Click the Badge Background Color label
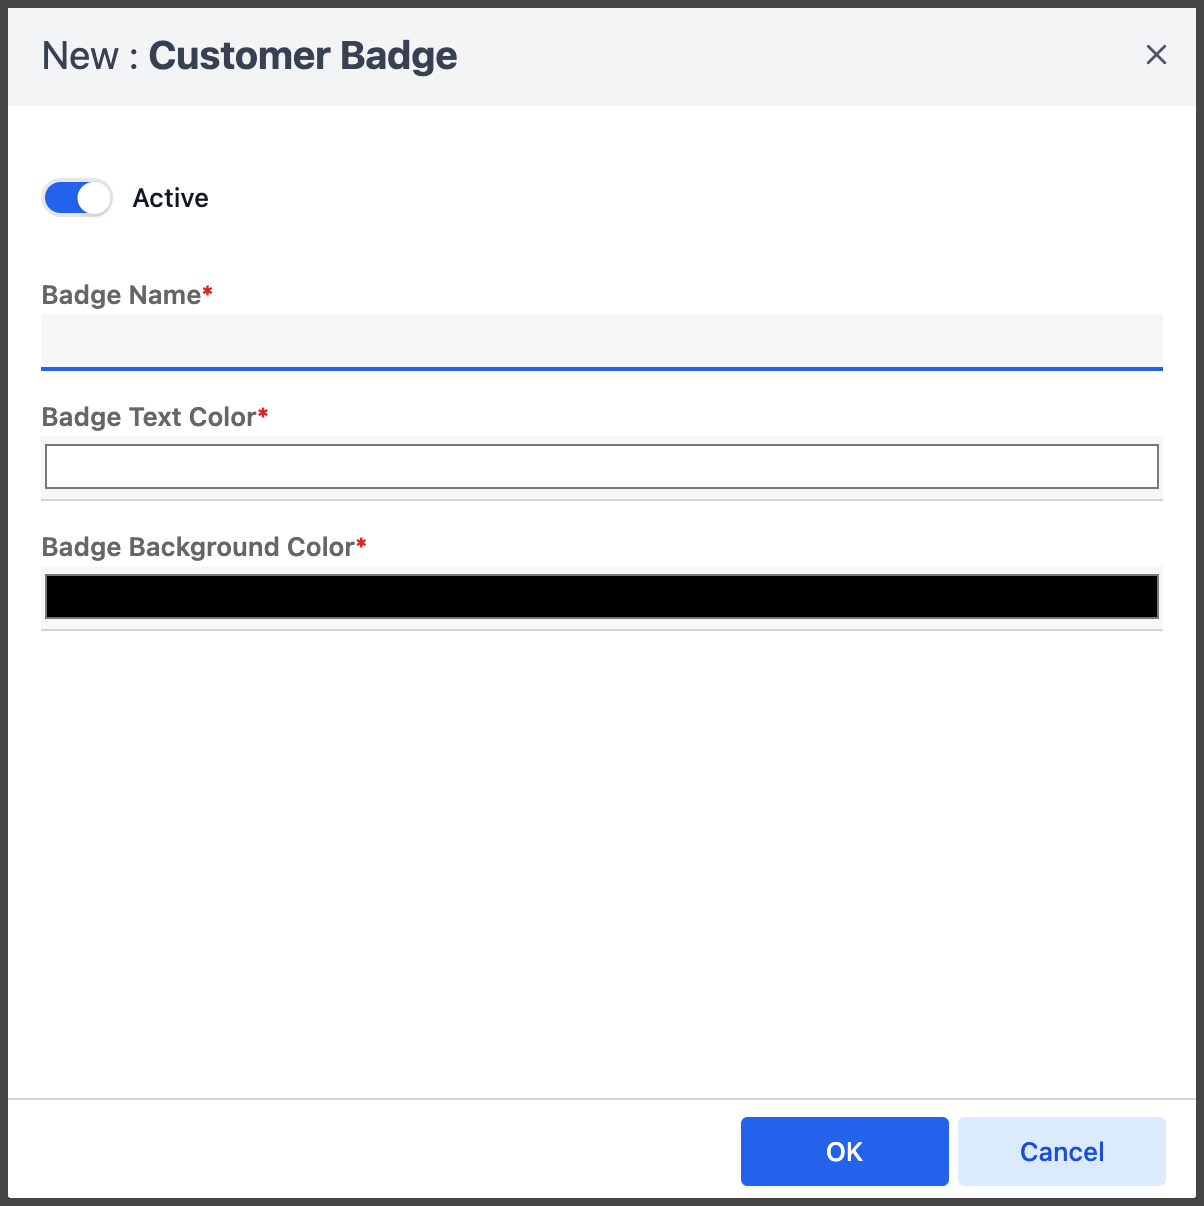1204x1206 pixels. 198,547
